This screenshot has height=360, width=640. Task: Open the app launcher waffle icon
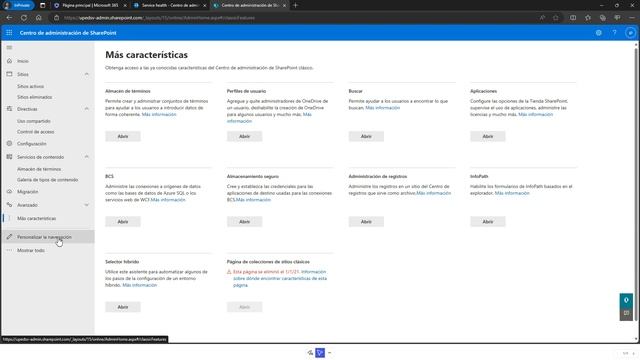[x=9, y=33]
